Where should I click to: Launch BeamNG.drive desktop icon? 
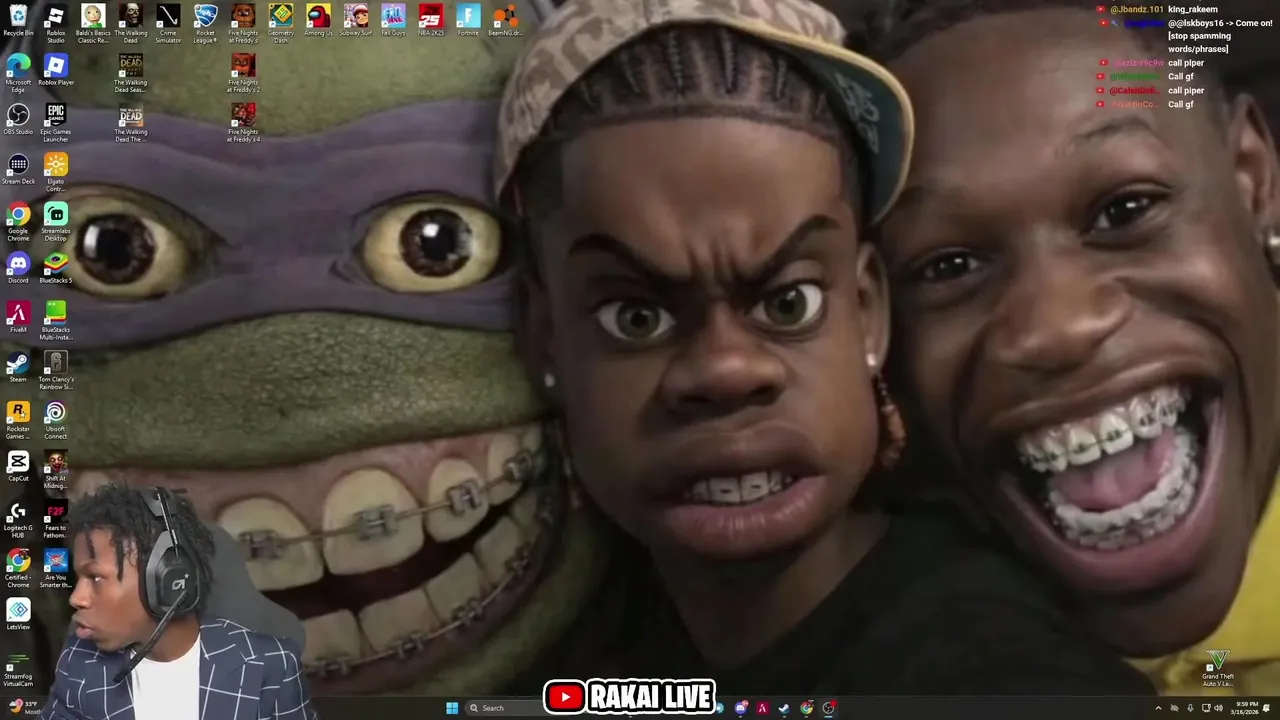coord(505,22)
